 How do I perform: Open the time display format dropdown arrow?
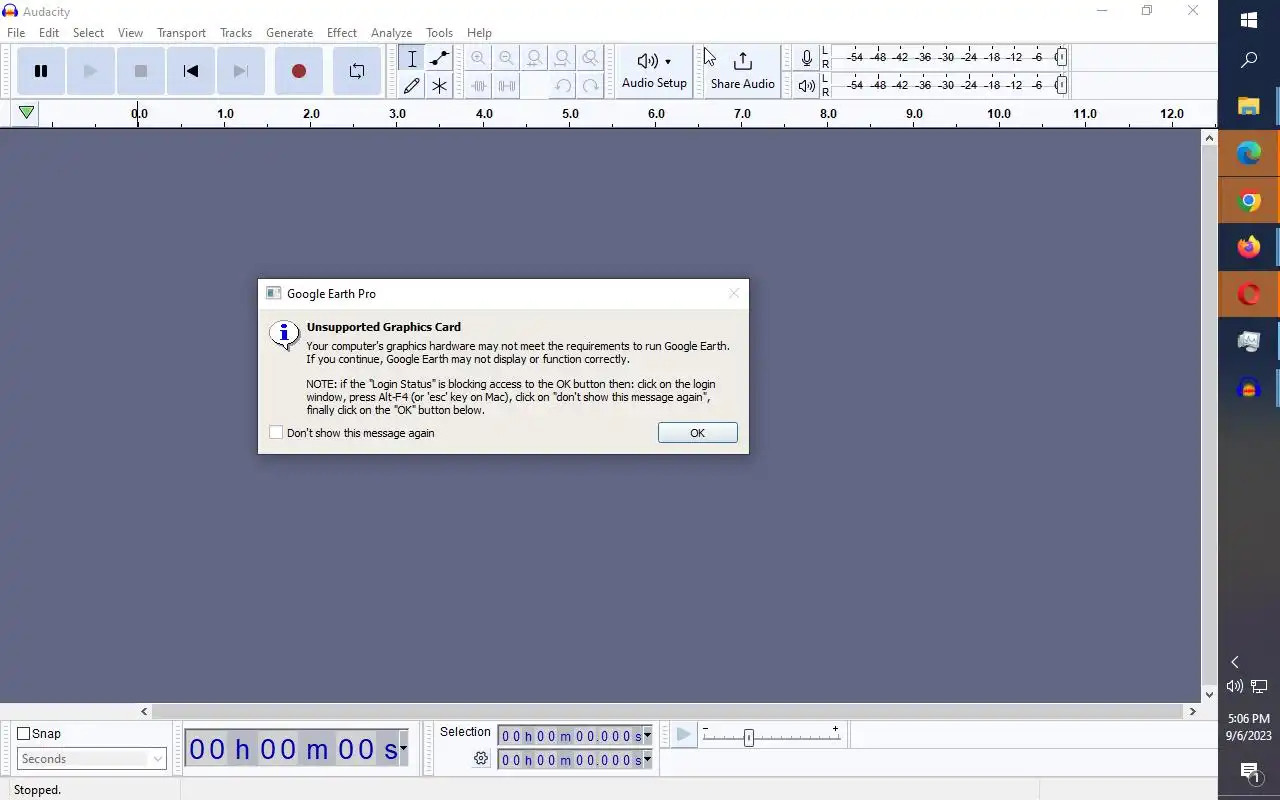(x=403, y=748)
